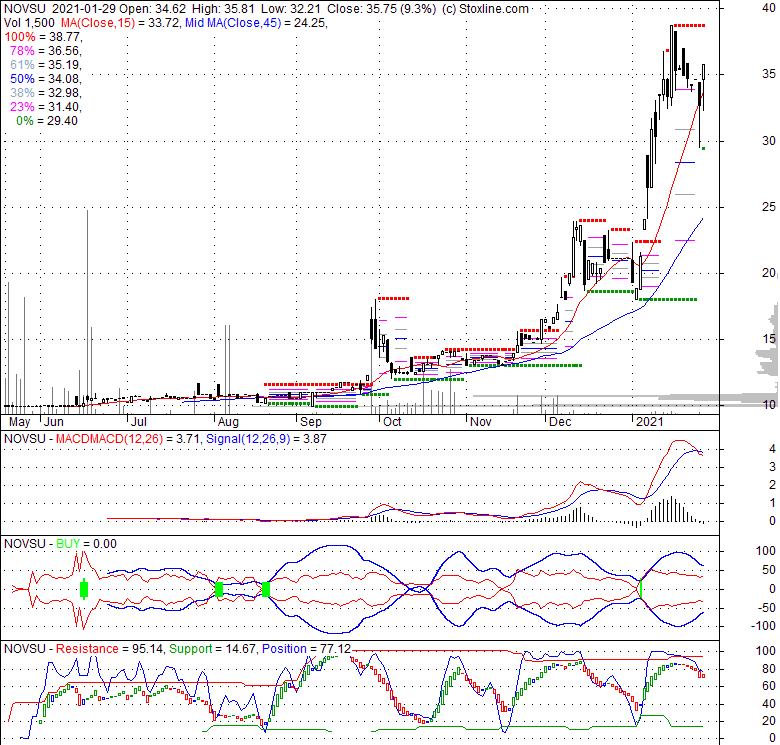Click the 40 price axis label
This screenshot has width=780, height=745.
(x=769, y=7)
